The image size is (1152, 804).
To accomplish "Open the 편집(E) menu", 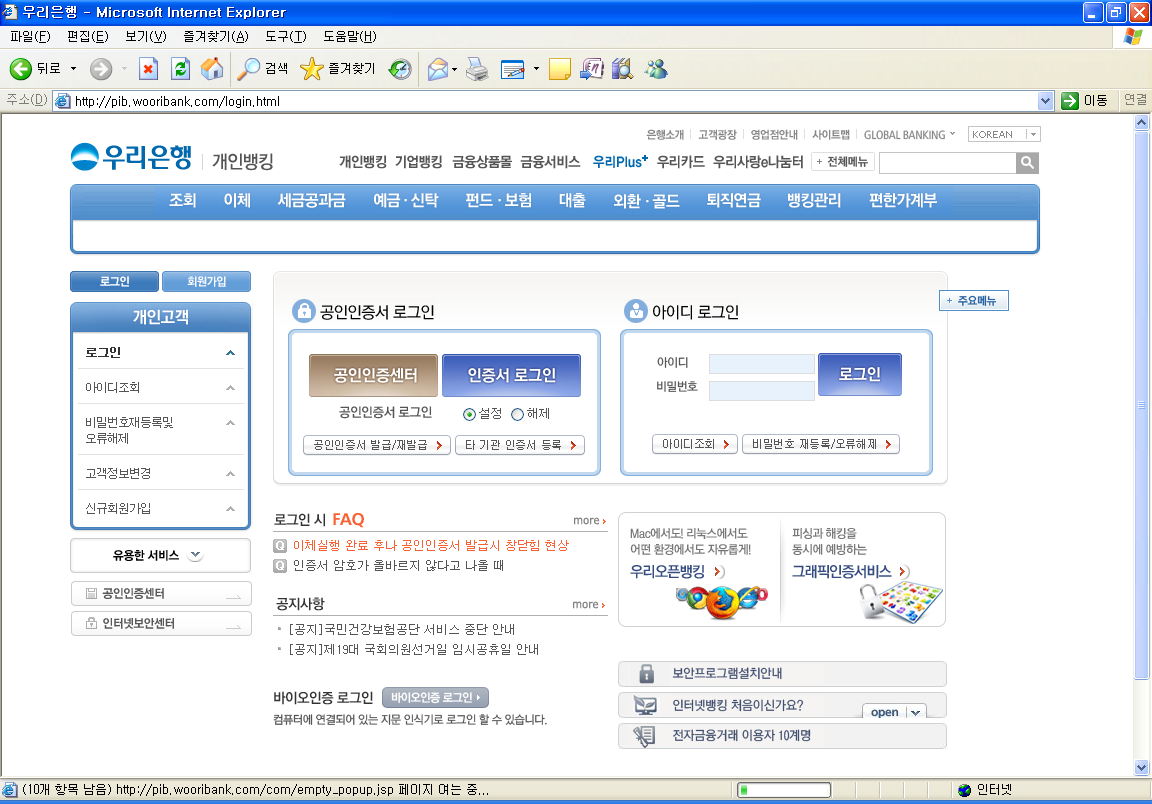I will [87, 36].
